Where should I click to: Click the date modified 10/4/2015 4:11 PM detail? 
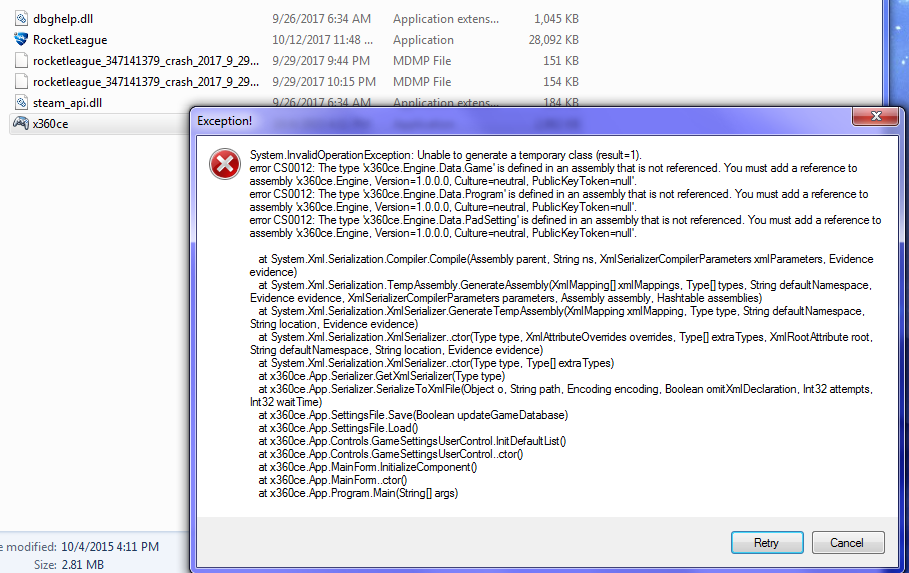(110, 547)
